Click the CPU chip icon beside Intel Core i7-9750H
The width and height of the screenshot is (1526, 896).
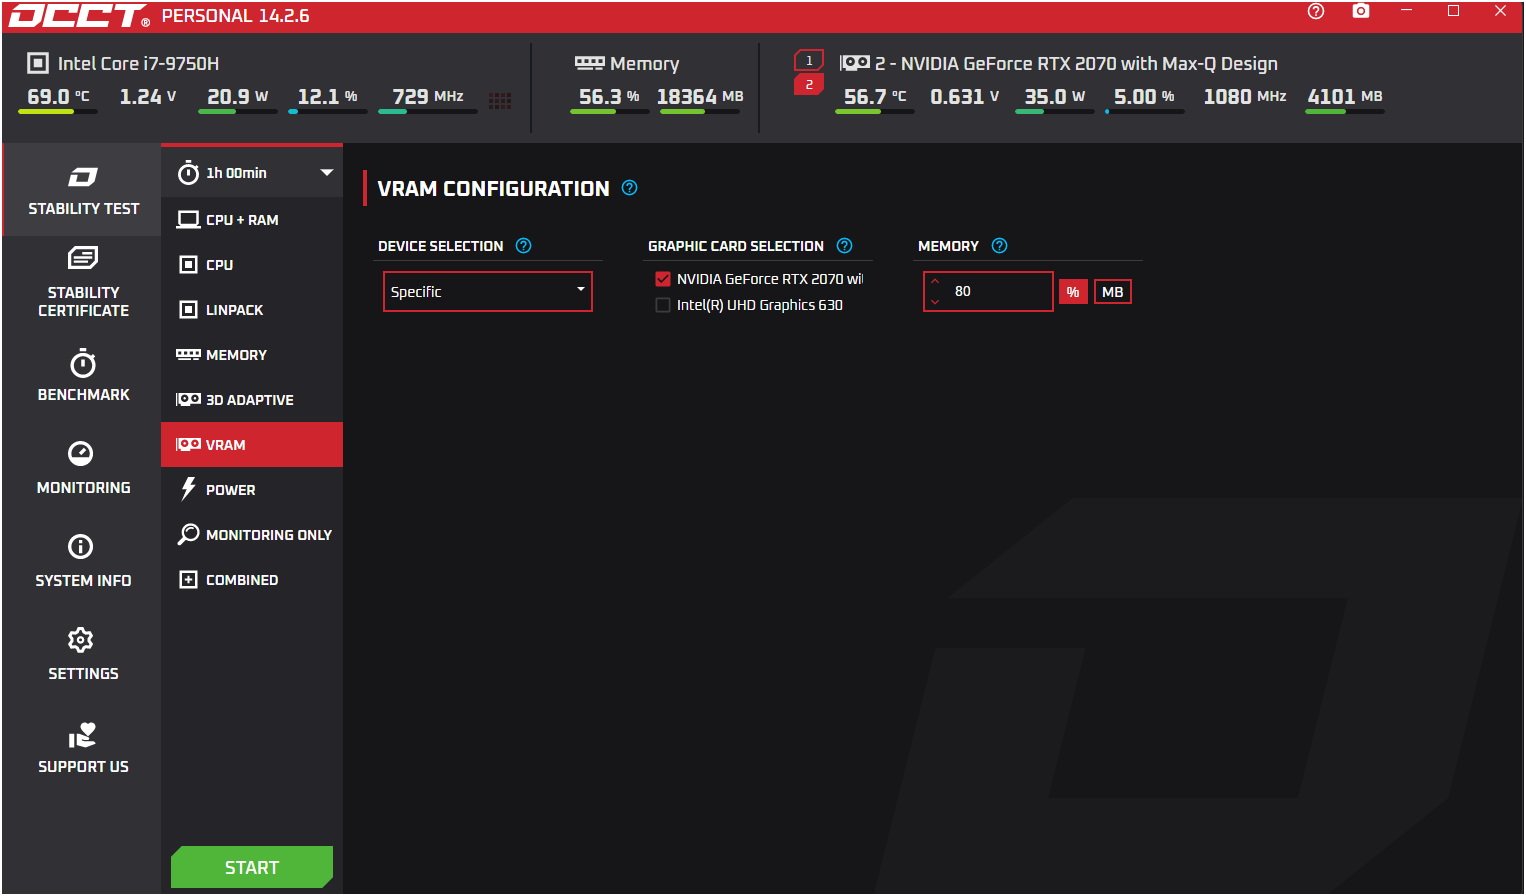38,63
